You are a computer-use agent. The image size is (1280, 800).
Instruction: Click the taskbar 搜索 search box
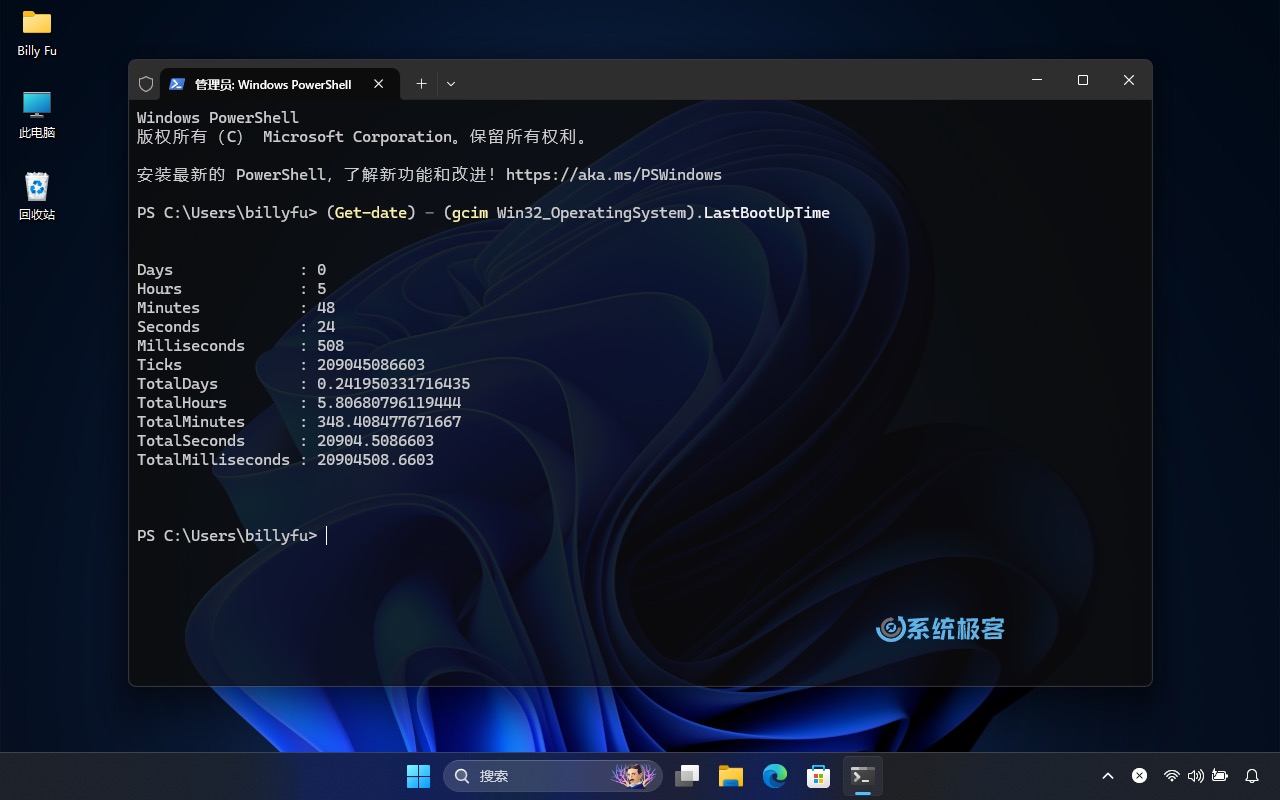[552, 776]
